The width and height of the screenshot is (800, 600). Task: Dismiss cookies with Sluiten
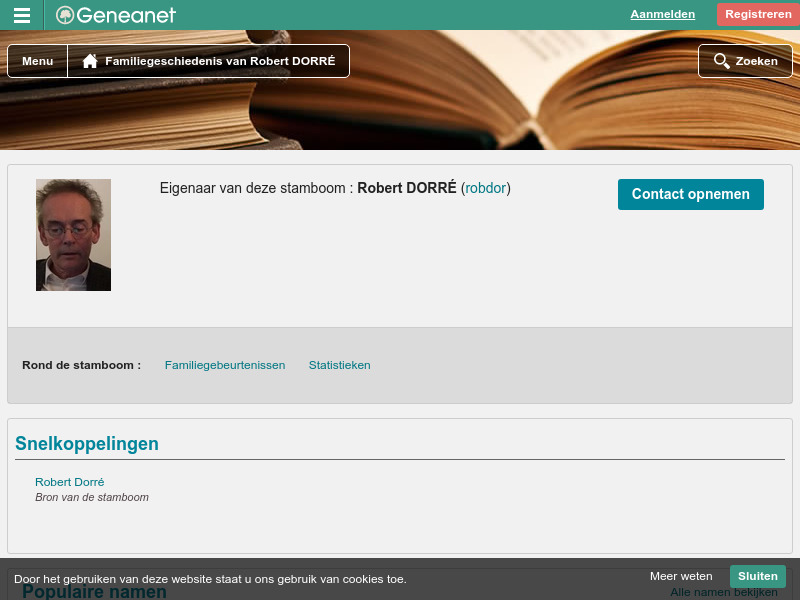(x=757, y=576)
